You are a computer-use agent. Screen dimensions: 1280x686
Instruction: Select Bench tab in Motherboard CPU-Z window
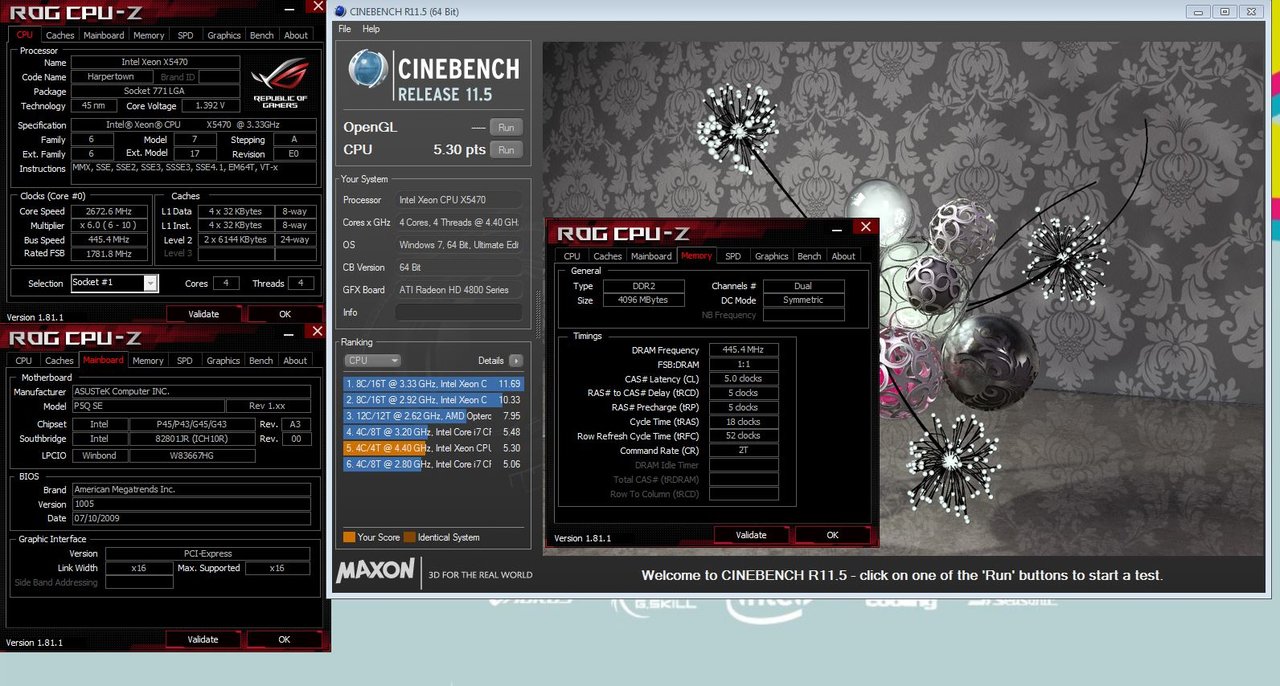point(261,360)
